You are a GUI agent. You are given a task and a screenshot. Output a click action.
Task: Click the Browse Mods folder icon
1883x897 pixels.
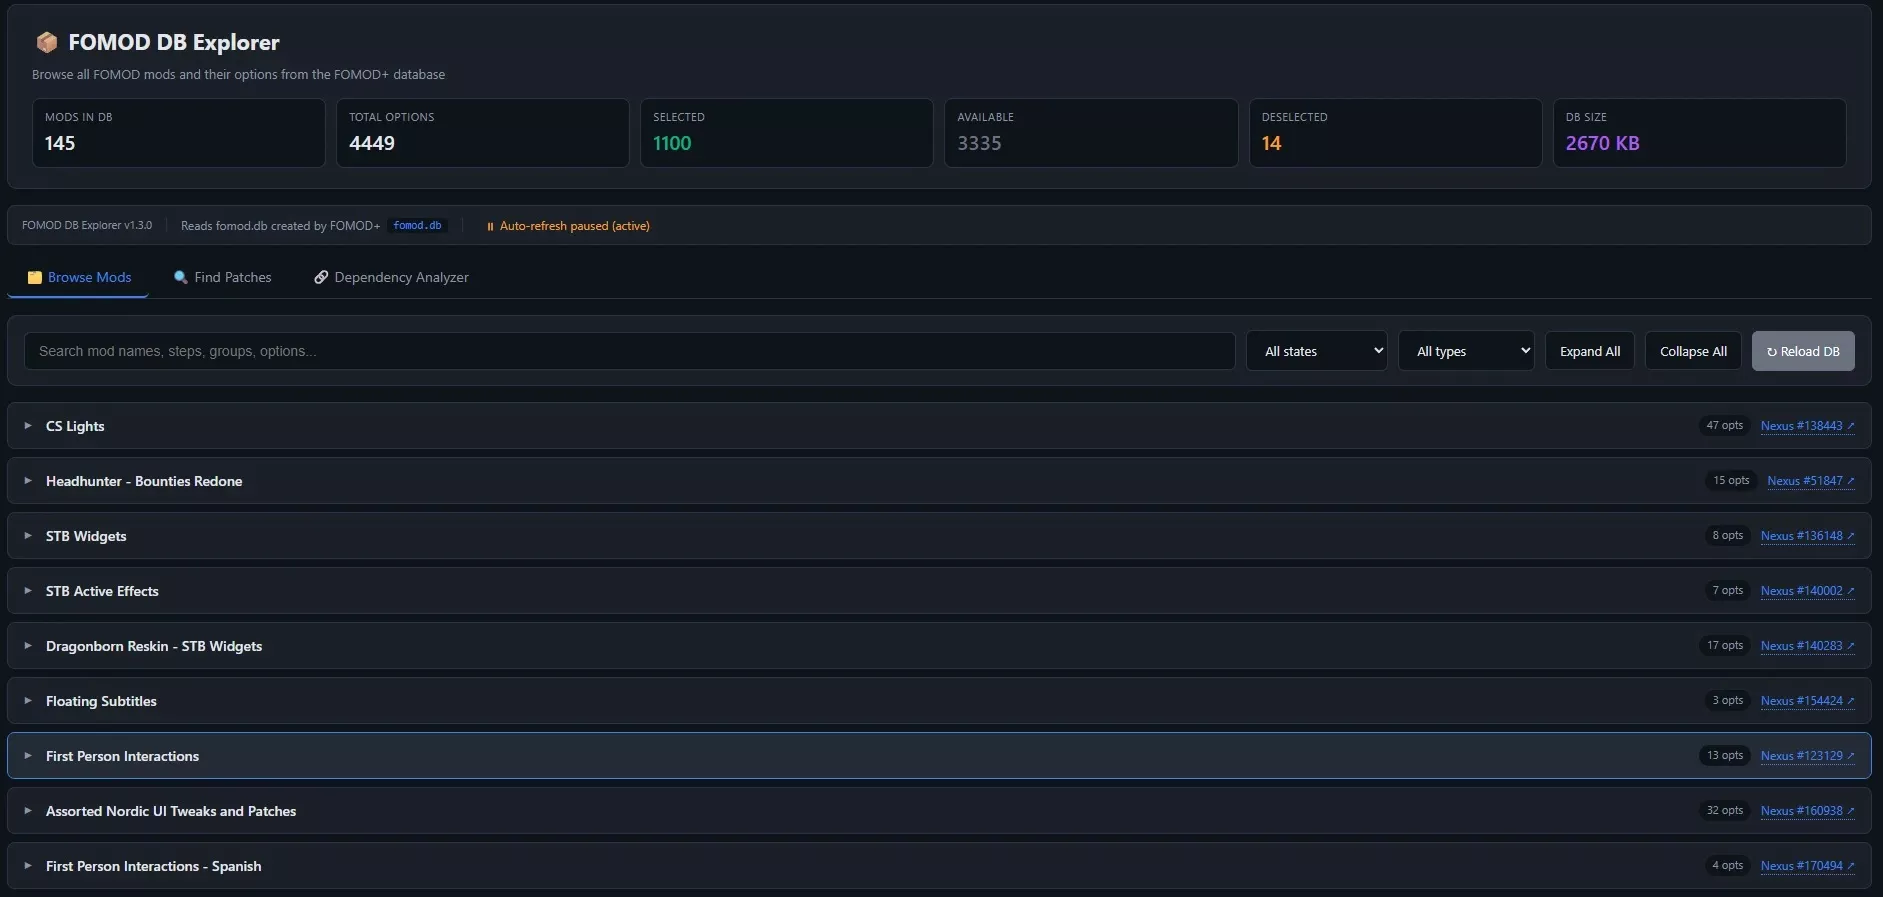coord(34,277)
